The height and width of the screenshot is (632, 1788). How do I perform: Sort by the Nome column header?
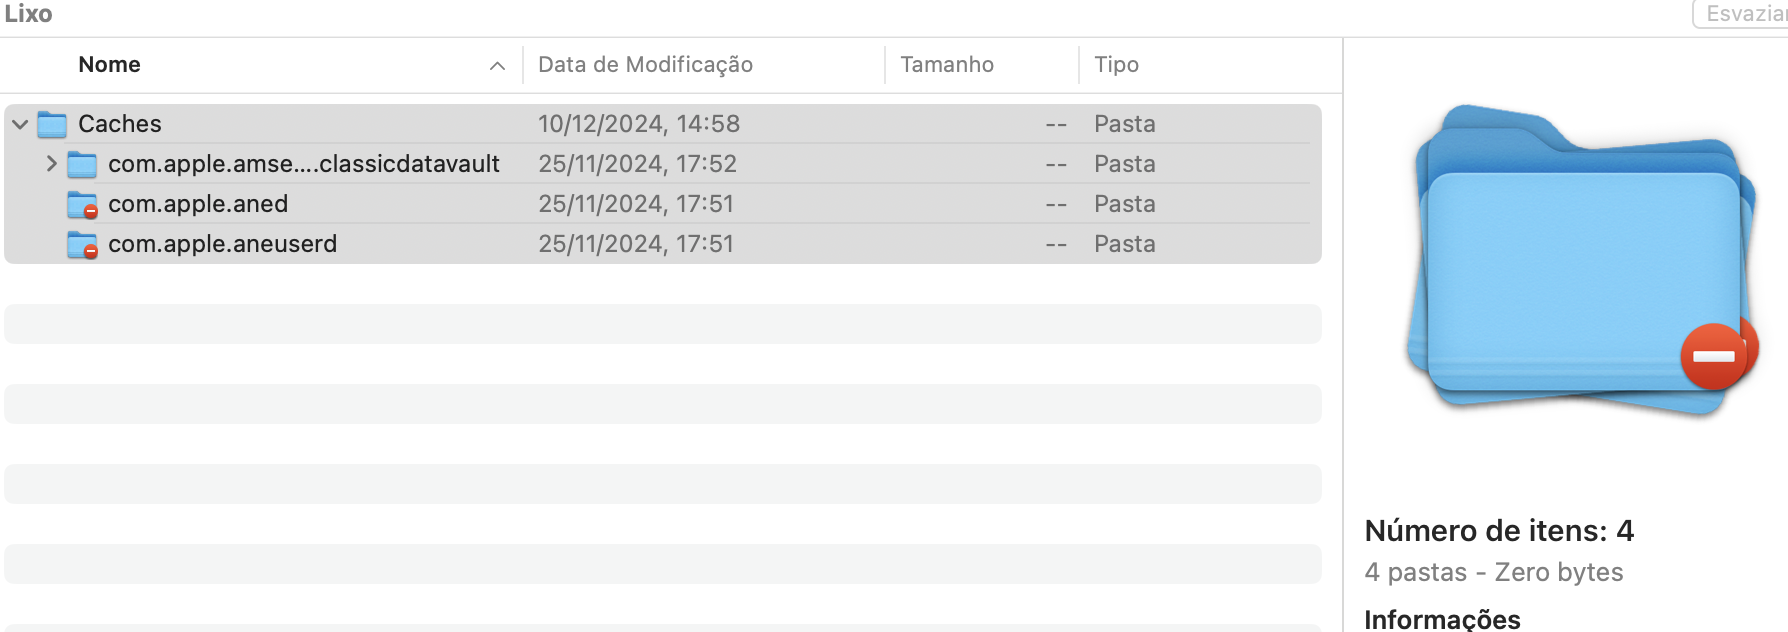tap(110, 65)
